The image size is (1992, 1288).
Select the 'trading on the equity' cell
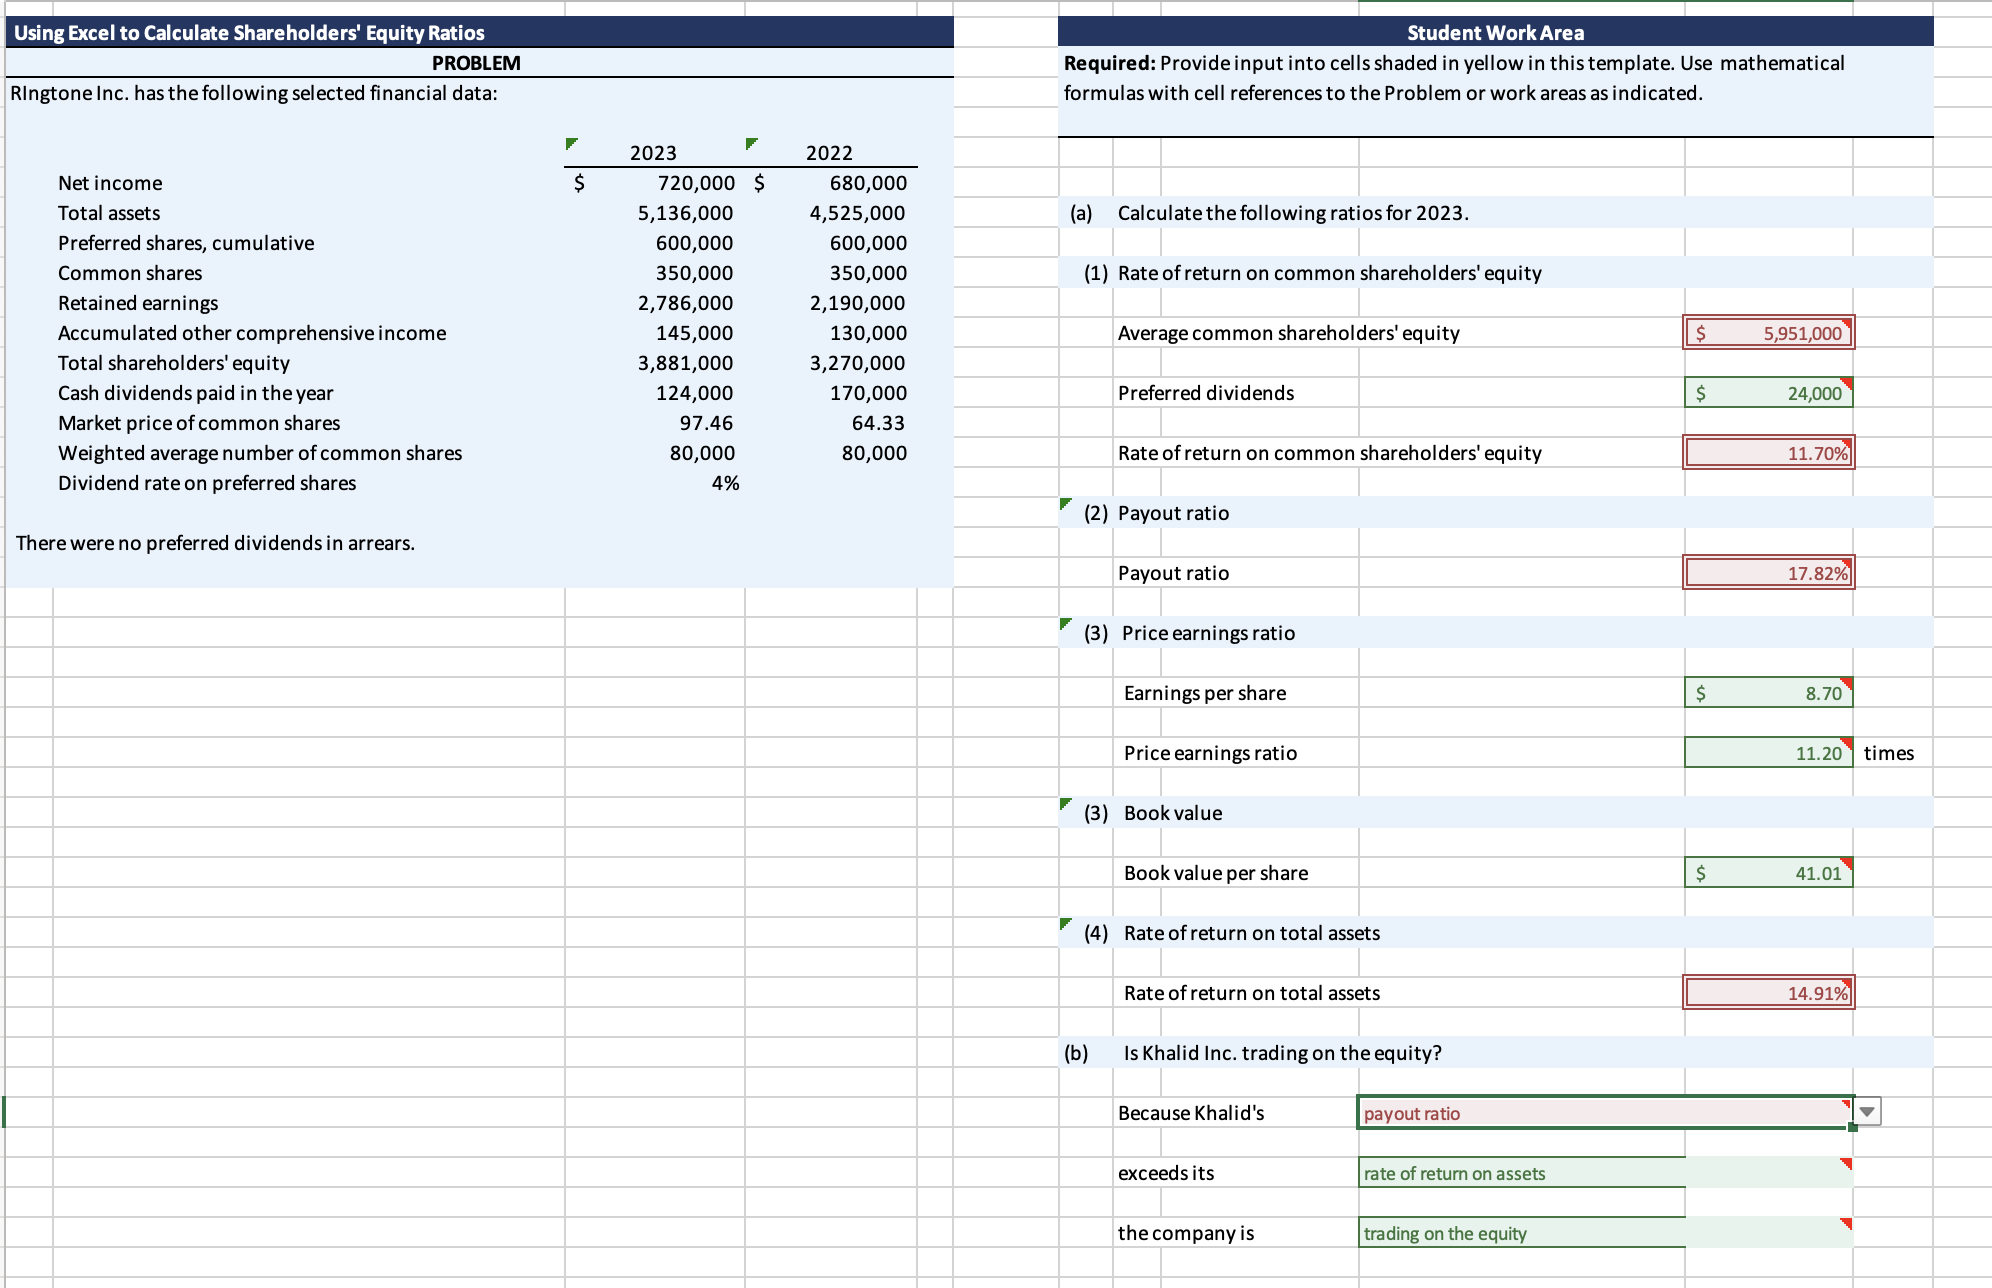coord(1605,1233)
